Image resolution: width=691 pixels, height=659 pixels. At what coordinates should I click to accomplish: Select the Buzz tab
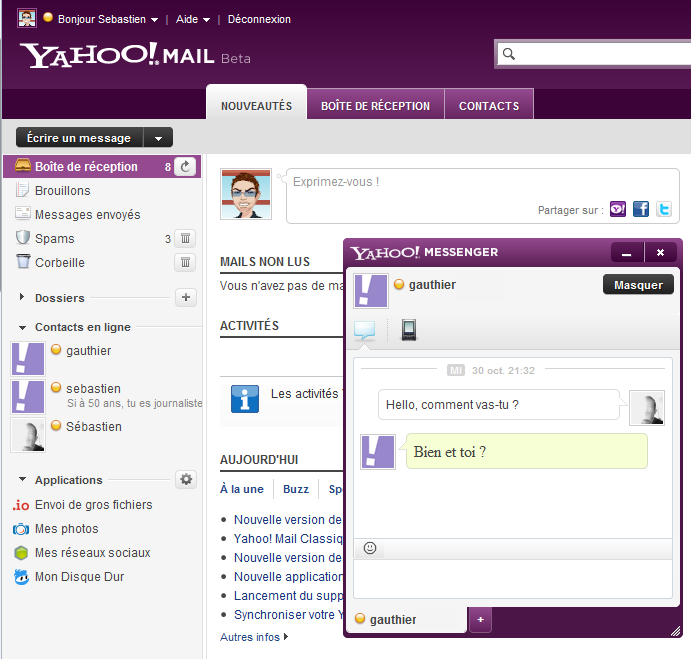296,489
